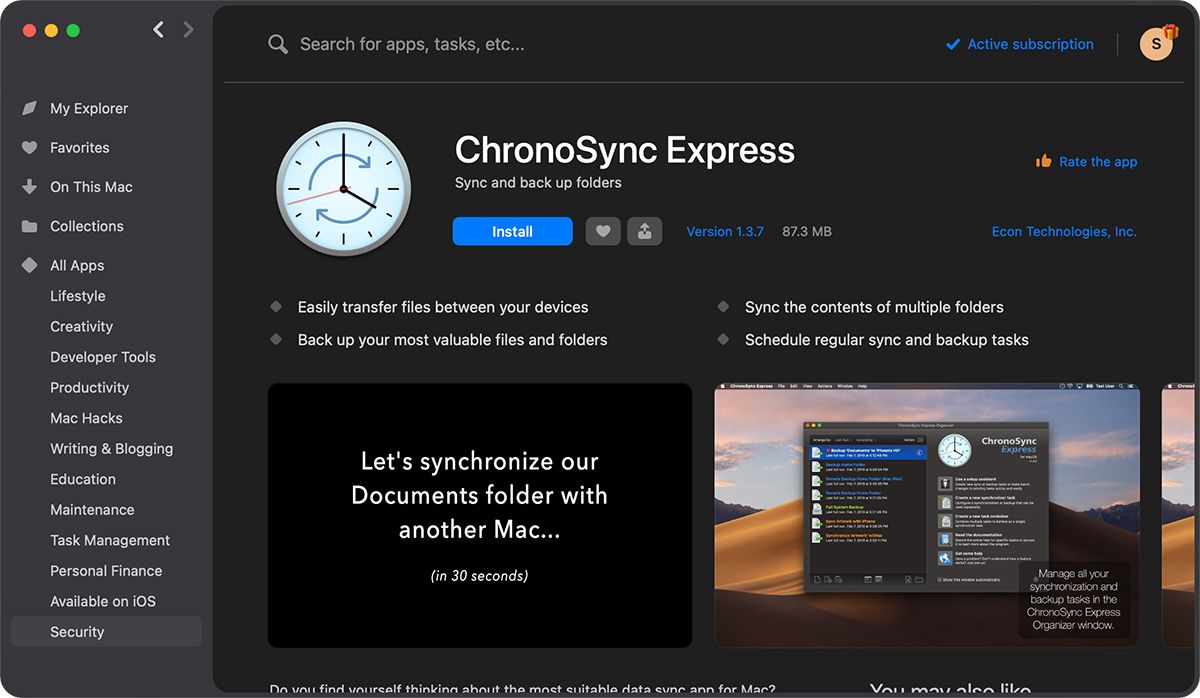Open Econ Technologies, Inc. developer link

(1064, 231)
